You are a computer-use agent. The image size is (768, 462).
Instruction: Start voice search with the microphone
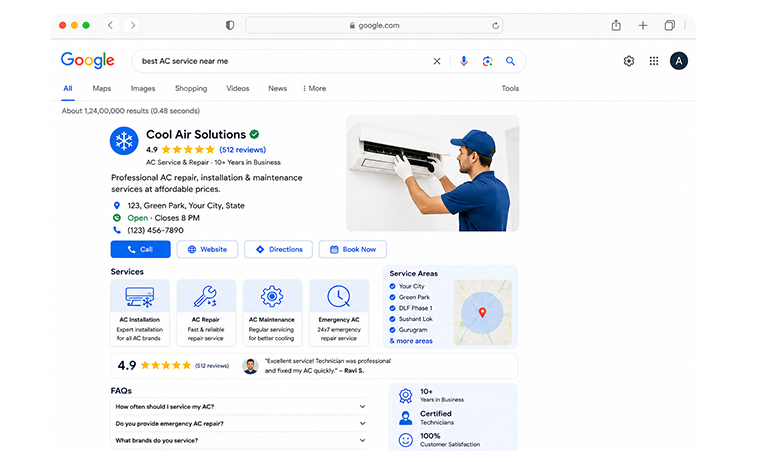pos(463,61)
